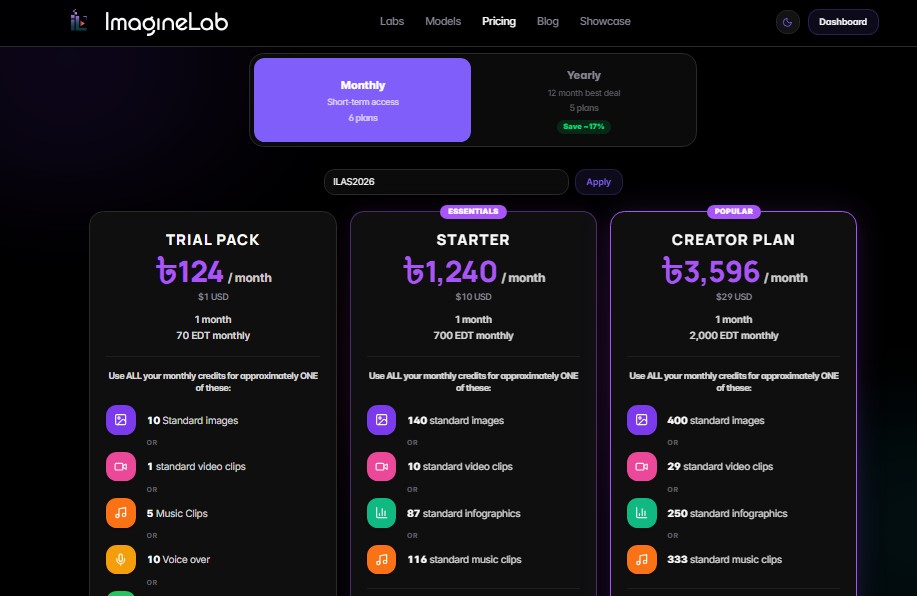Image resolution: width=917 pixels, height=596 pixels.
Task: Click the Creator Plan video clips icon
Action: click(x=642, y=466)
